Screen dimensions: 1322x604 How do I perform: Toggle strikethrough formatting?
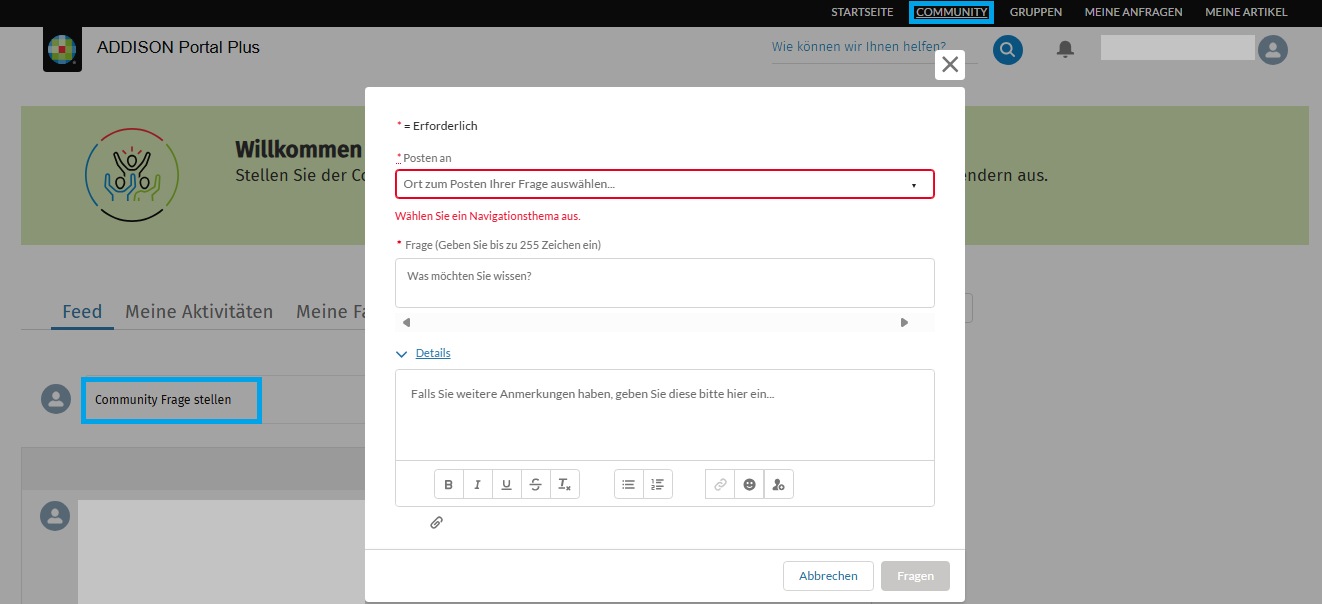(x=536, y=485)
